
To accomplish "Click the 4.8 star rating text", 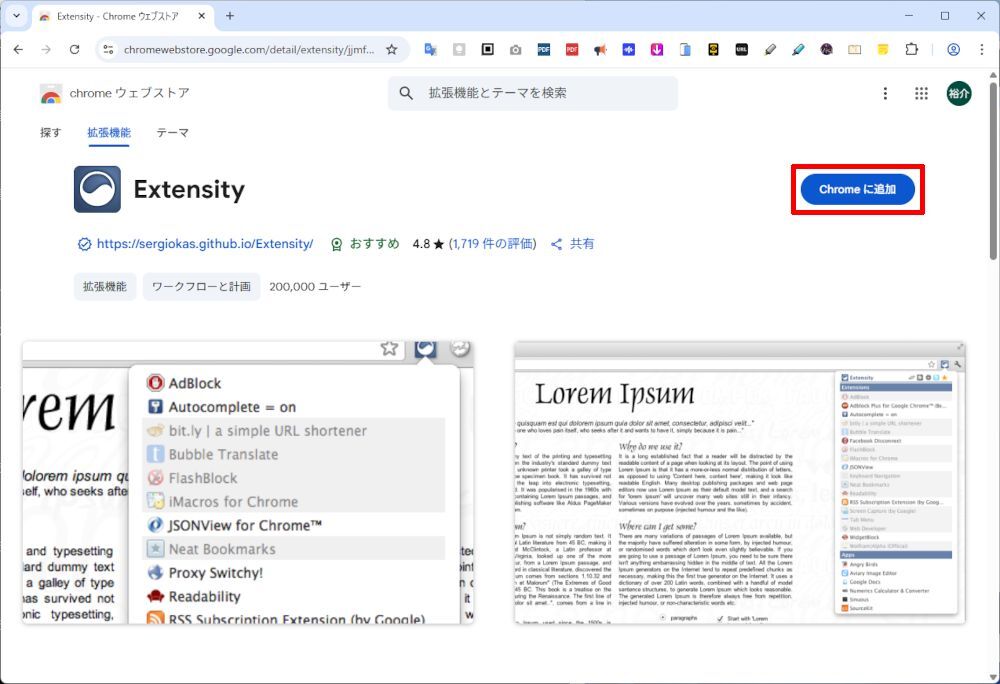I will 428,244.
